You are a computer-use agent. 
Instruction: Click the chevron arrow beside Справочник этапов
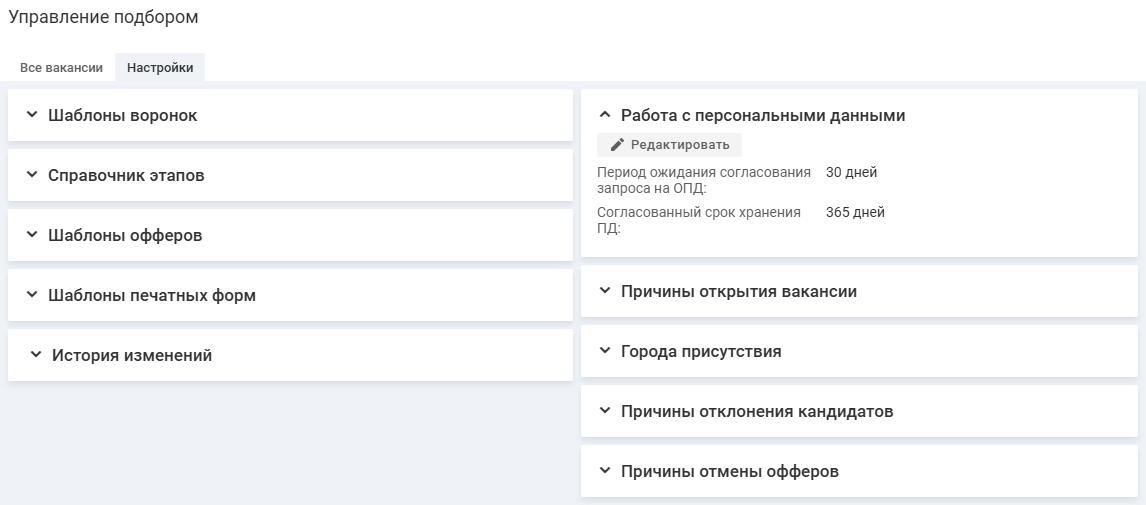32,175
